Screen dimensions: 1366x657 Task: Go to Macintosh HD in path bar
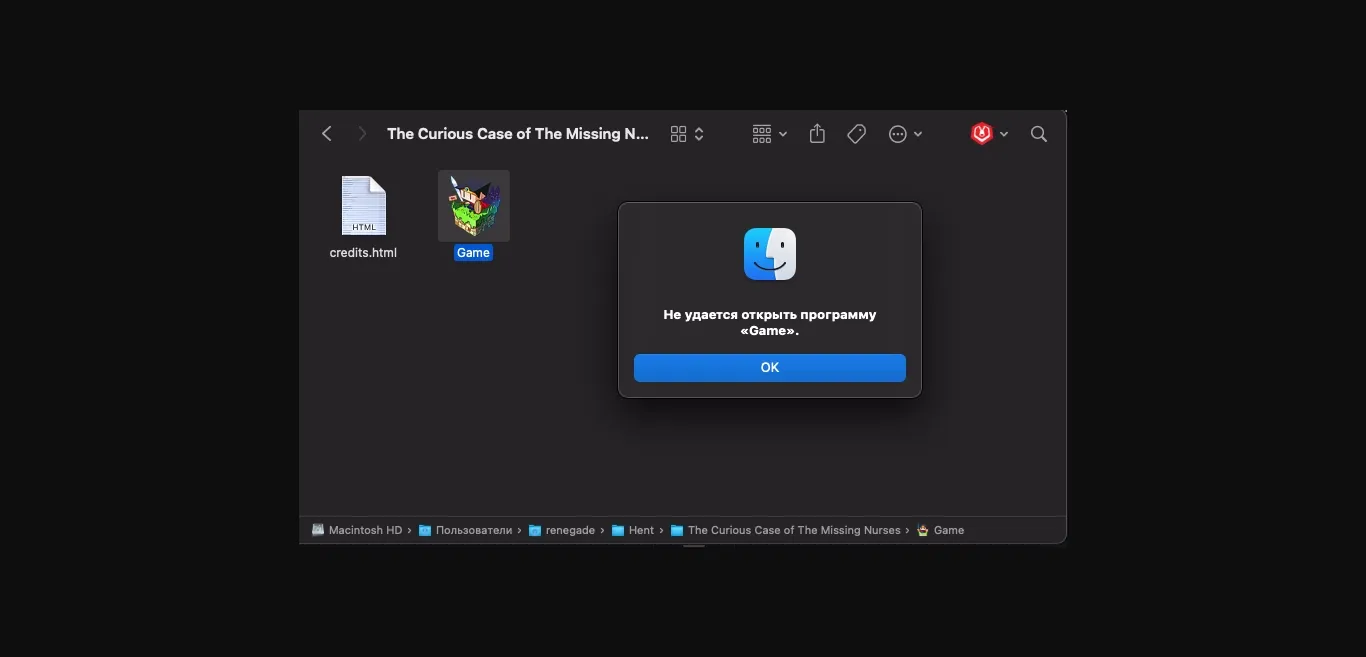364,530
